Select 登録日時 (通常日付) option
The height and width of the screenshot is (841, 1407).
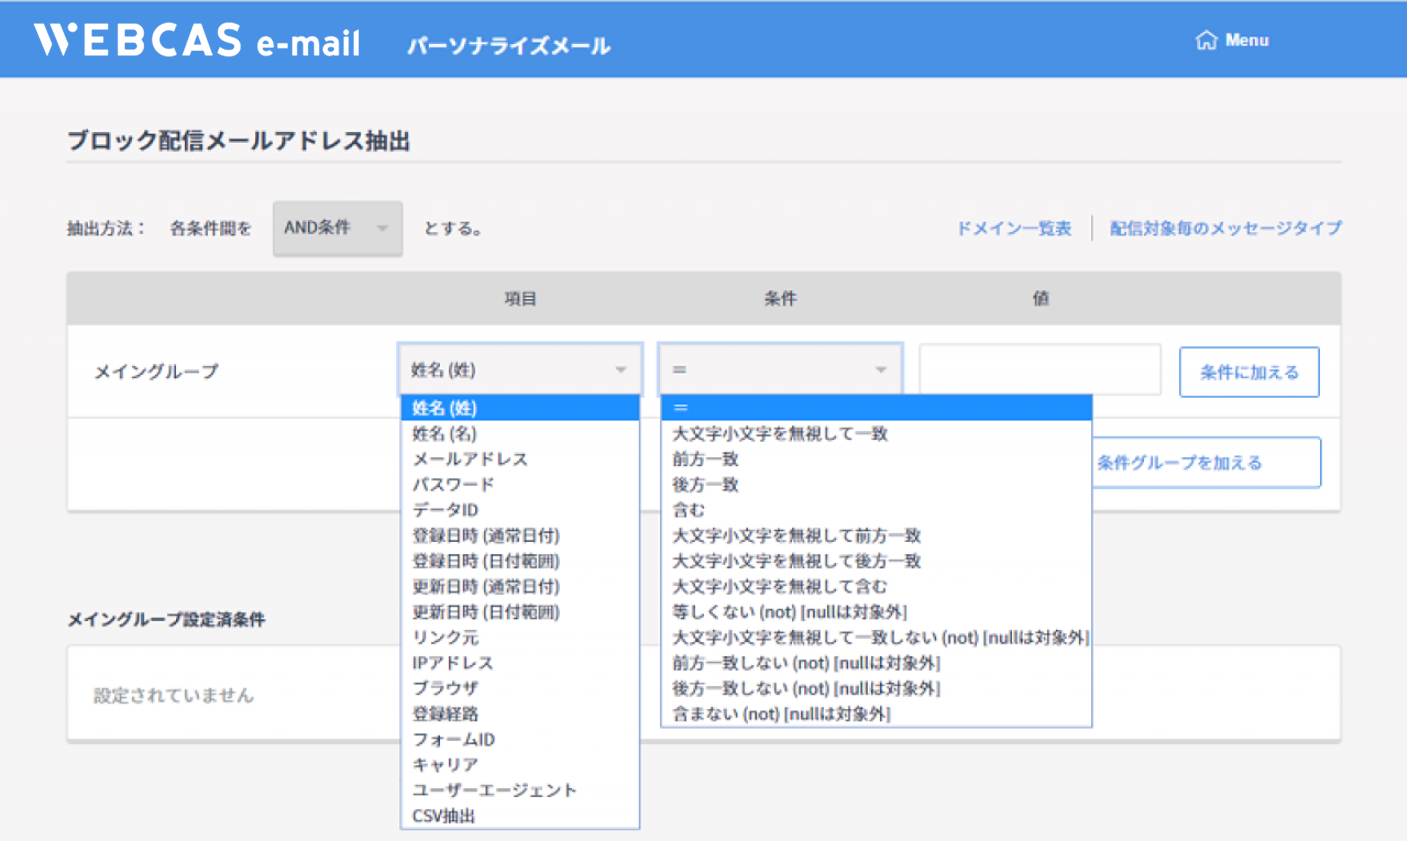(520, 535)
